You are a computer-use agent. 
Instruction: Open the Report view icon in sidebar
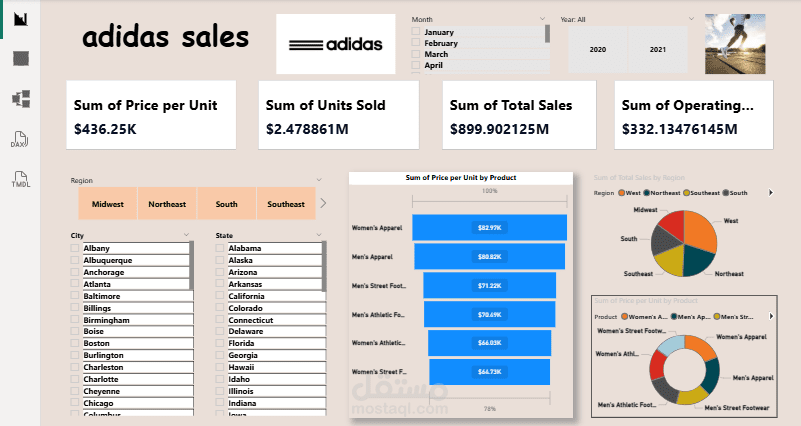coord(20,19)
